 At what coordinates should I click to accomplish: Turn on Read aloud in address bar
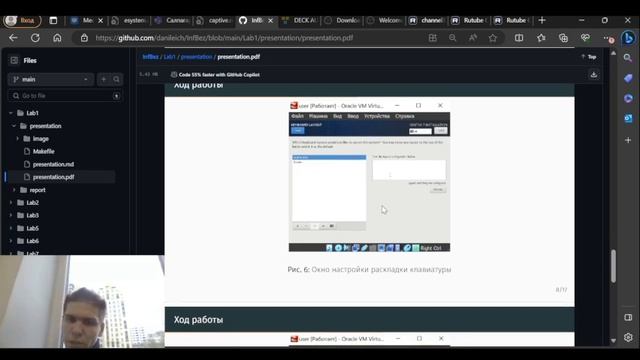(473, 38)
